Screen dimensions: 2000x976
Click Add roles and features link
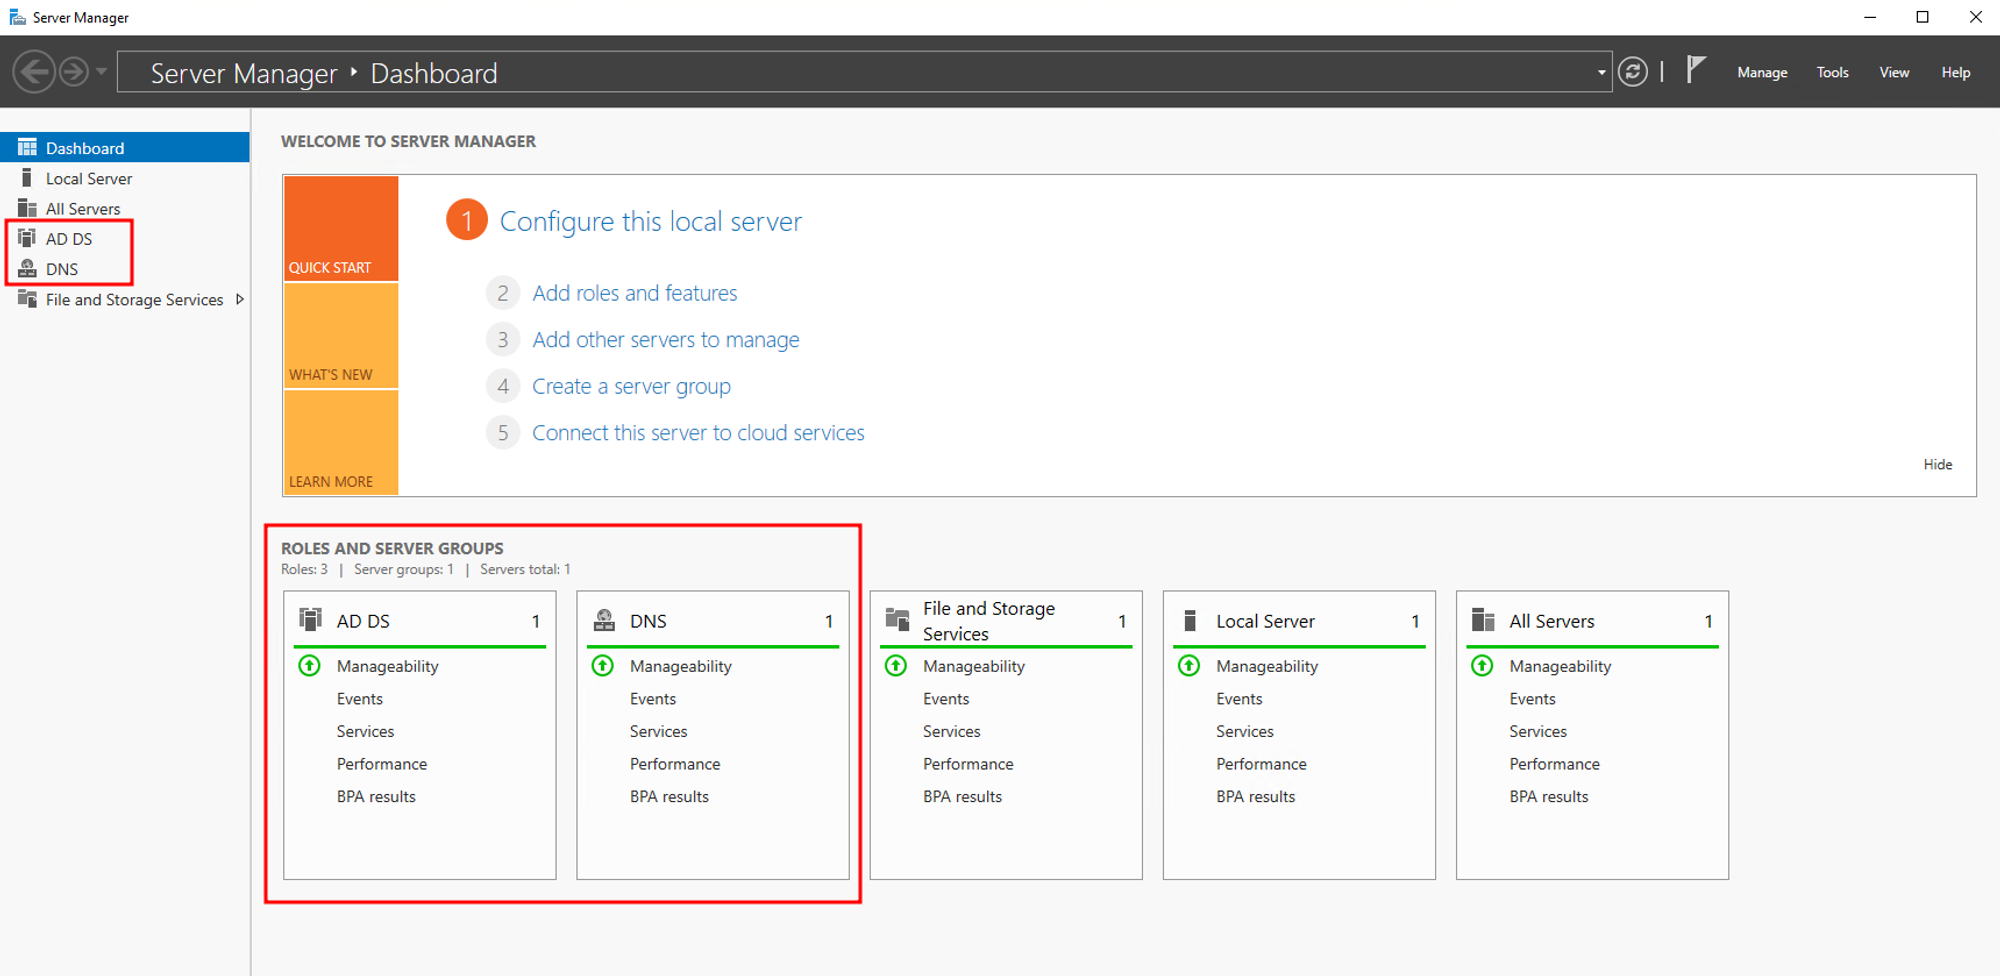point(635,293)
